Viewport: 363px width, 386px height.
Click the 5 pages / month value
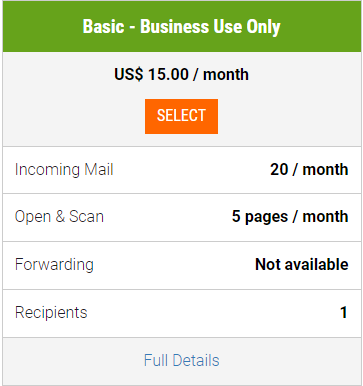pyautogui.click(x=290, y=217)
